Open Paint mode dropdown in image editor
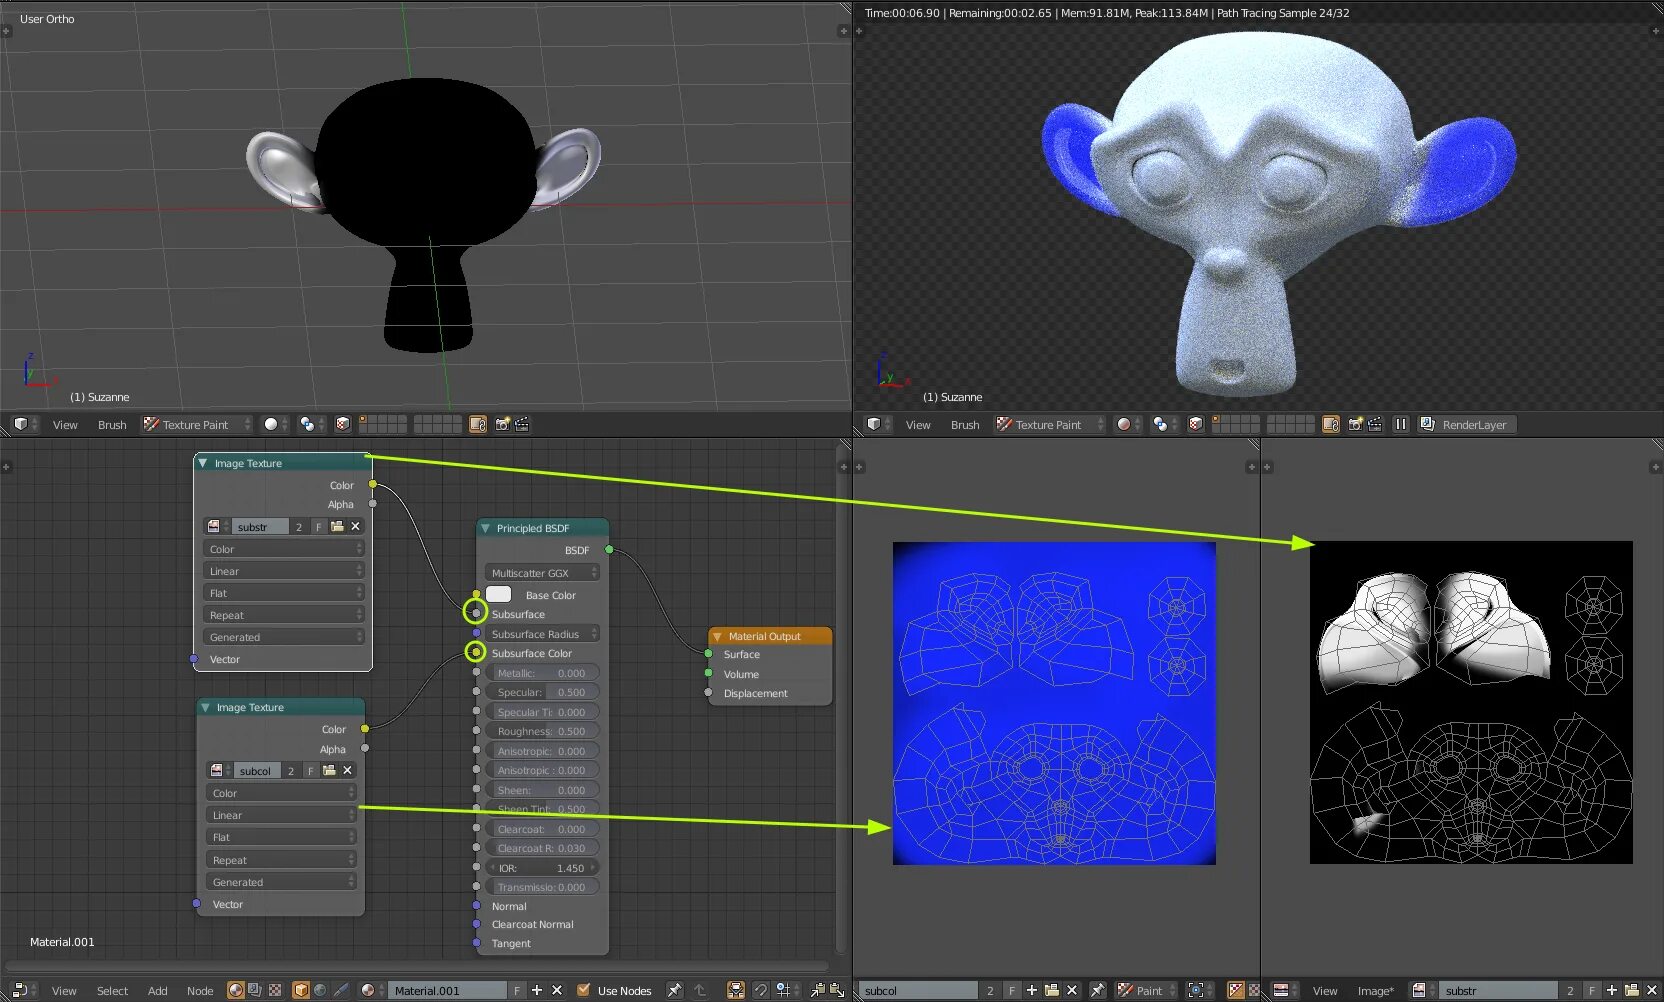 click(x=1147, y=990)
